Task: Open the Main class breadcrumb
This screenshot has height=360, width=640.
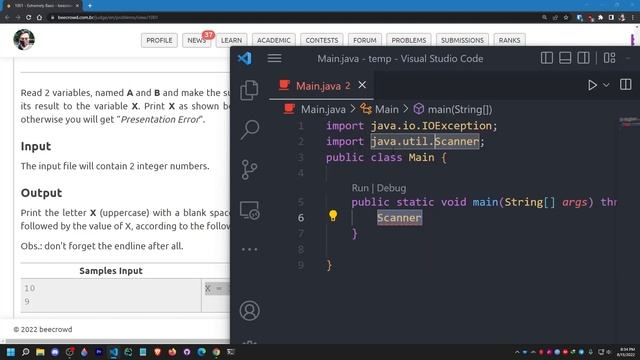Action: pos(386,109)
